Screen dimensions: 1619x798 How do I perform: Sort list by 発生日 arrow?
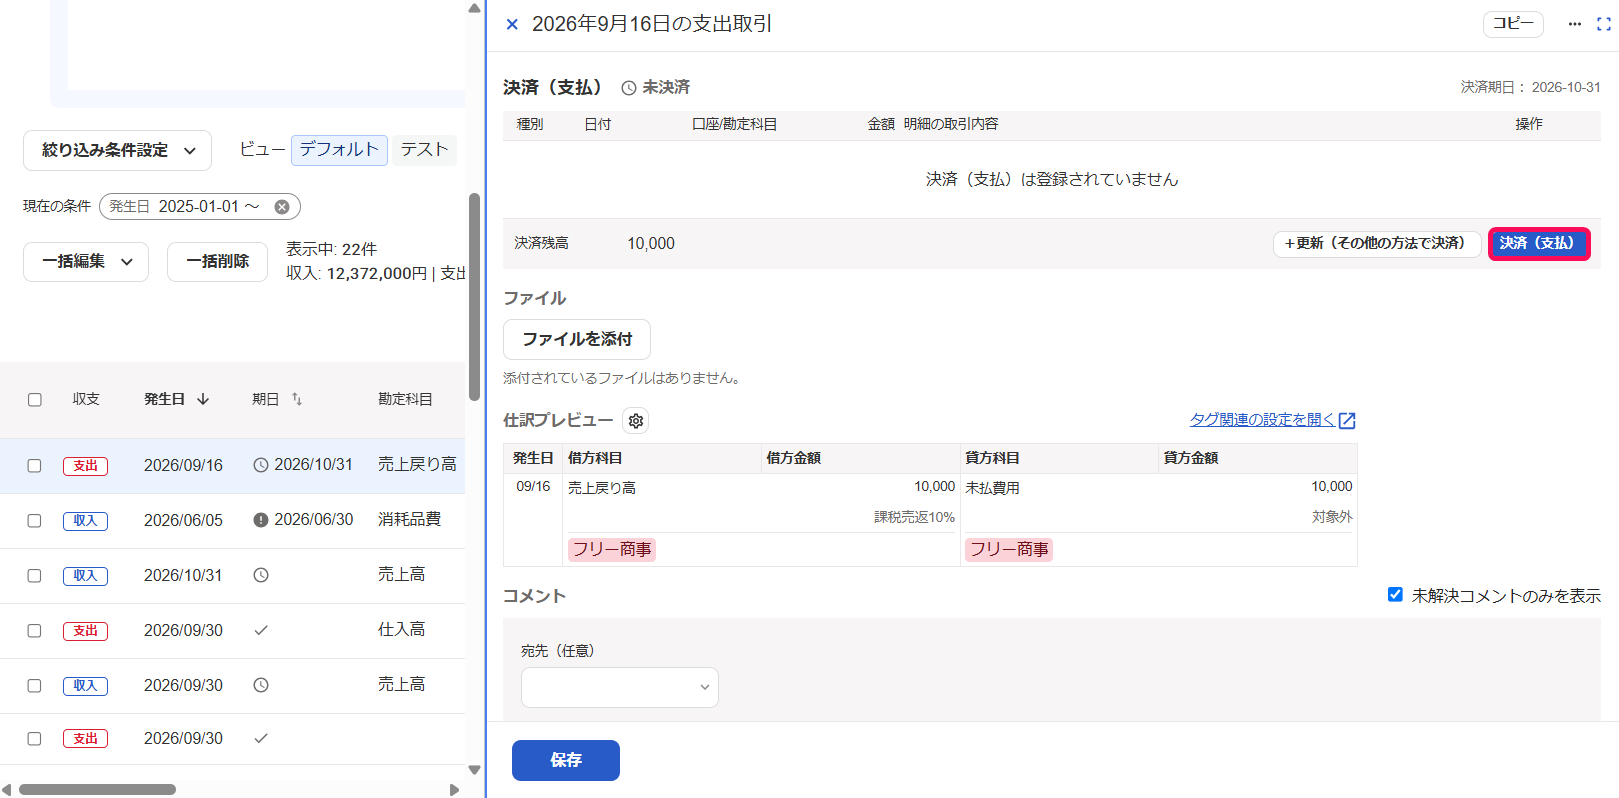[203, 399]
